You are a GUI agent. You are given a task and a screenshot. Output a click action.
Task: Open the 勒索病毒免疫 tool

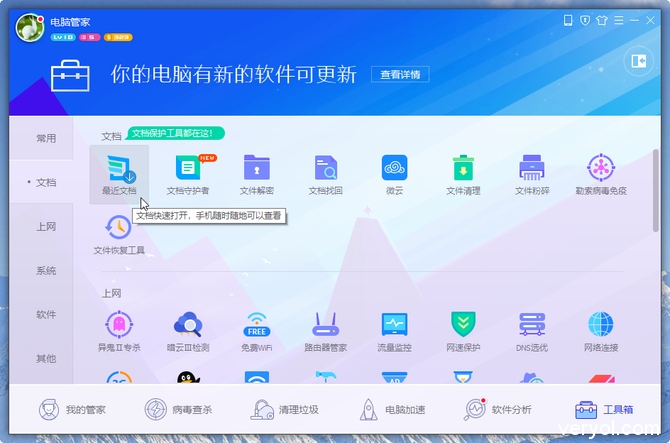click(601, 175)
